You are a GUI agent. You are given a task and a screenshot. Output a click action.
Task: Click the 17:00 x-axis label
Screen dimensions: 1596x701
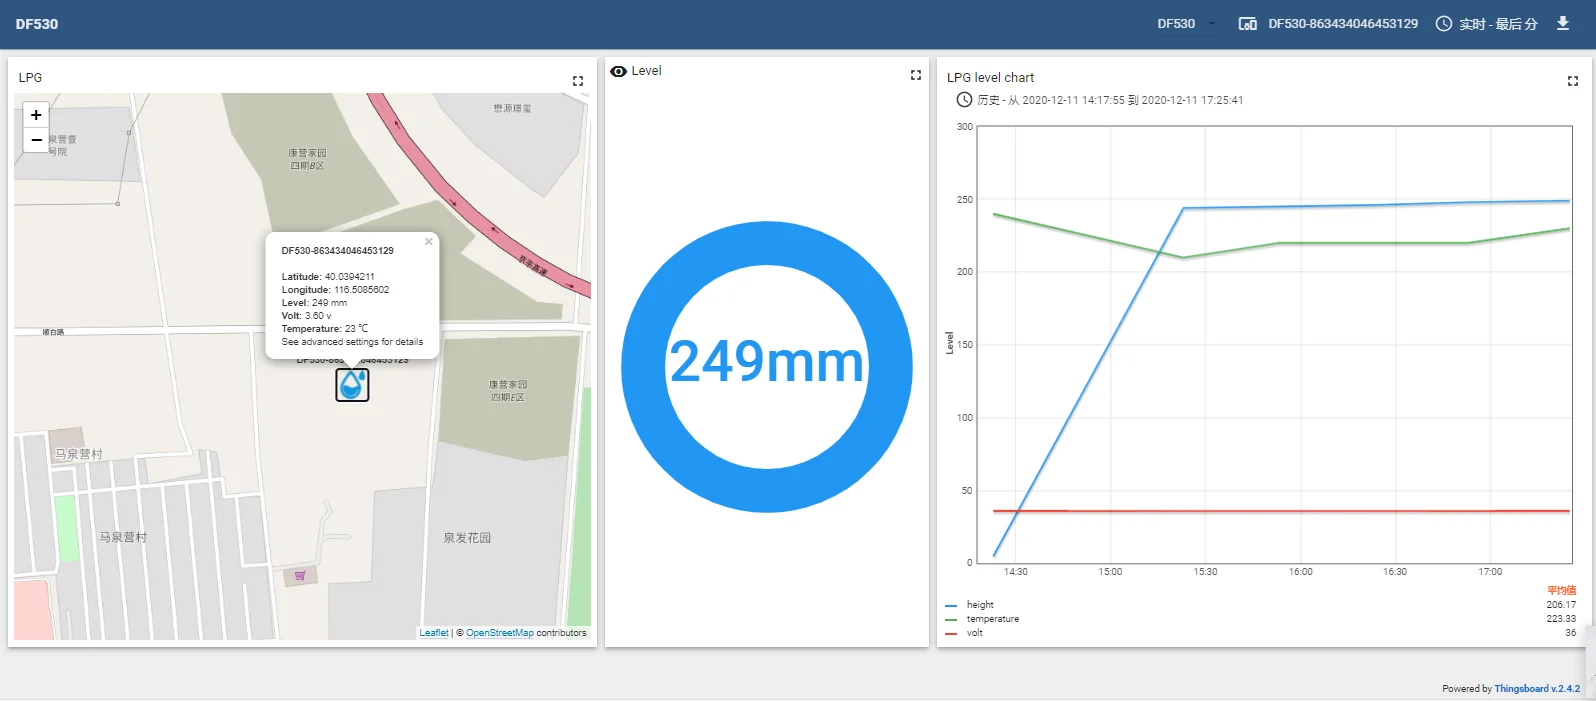(x=1490, y=572)
